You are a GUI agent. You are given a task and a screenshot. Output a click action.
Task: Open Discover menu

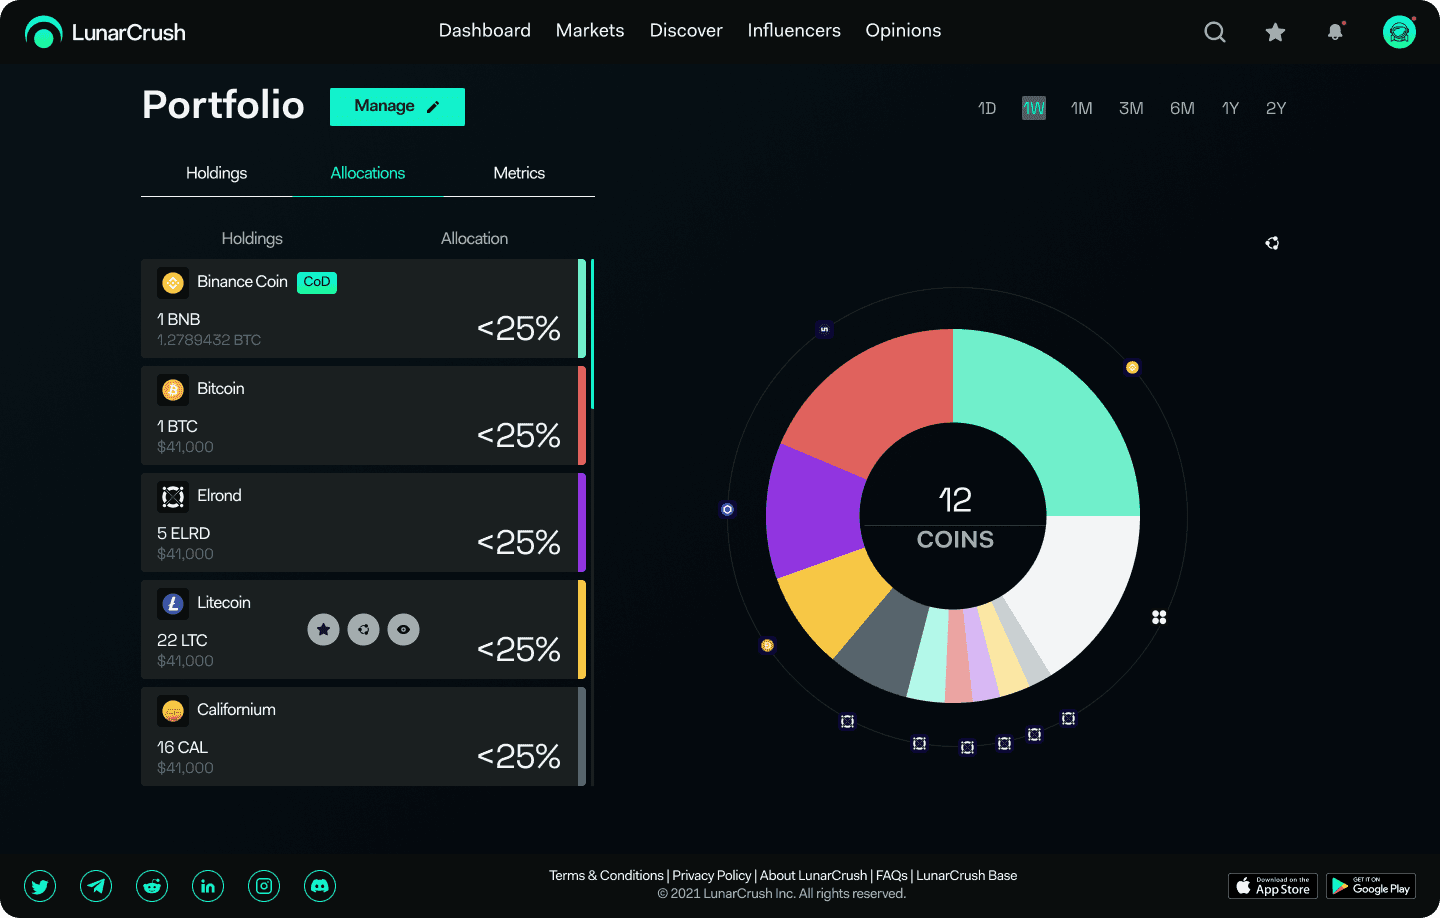click(686, 31)
